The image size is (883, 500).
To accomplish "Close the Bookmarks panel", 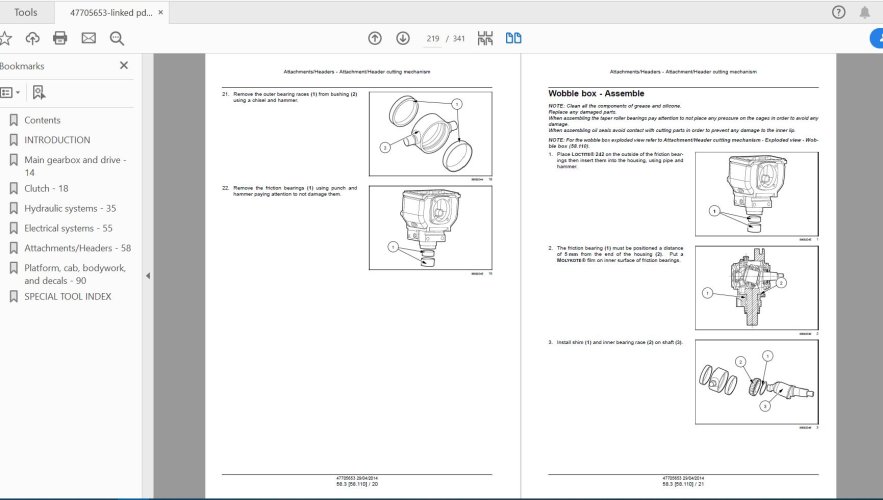I will click(124, 65).
